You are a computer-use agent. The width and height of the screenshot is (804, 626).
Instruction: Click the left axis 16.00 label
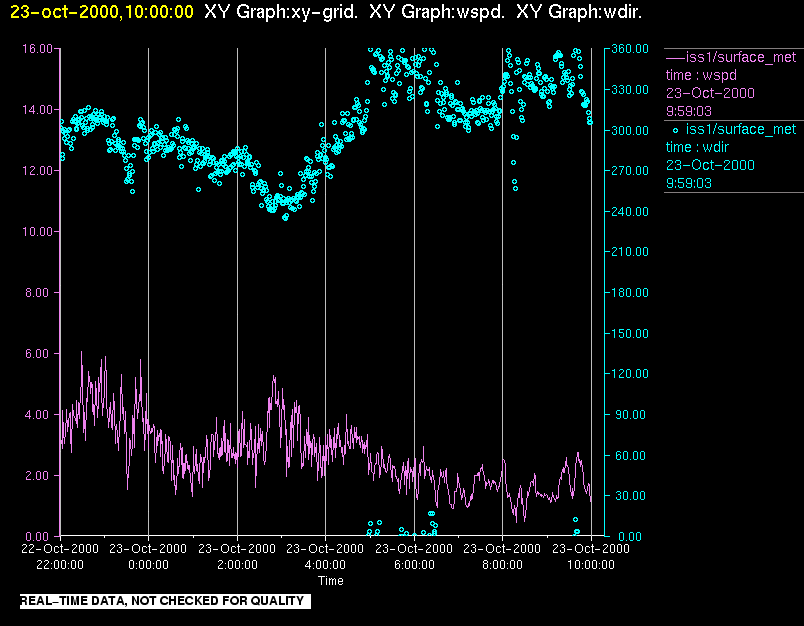pos(37,49)
